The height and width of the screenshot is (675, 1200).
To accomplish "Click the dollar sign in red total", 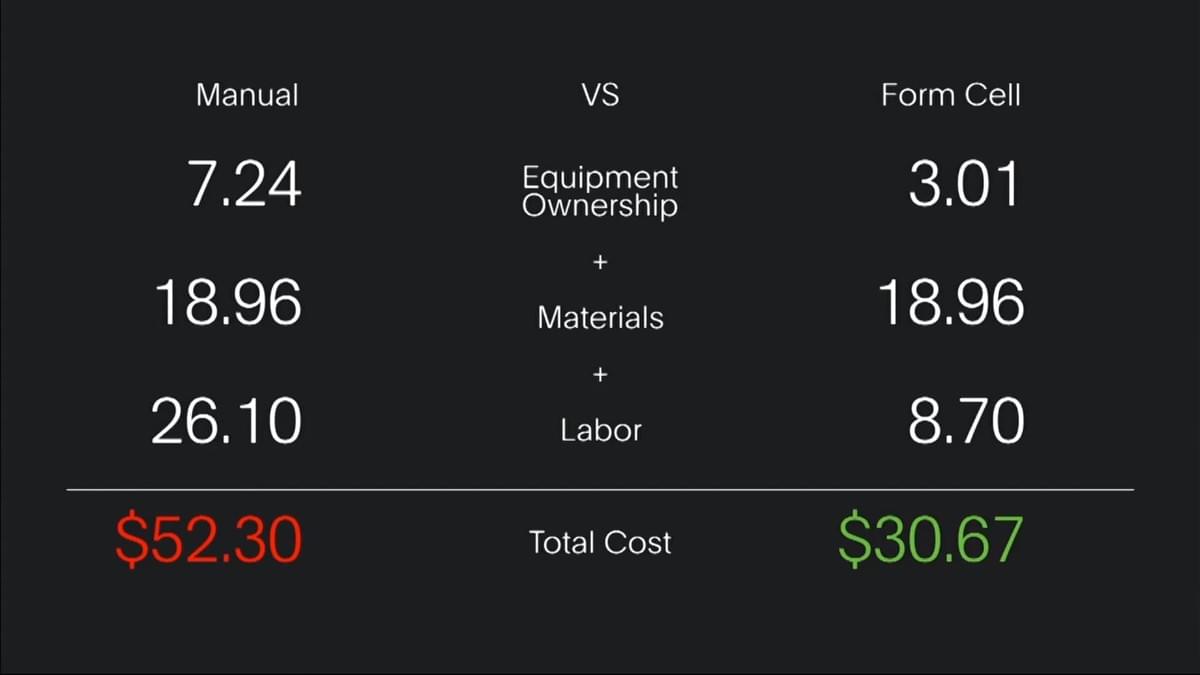I will [x=131, y=540].
